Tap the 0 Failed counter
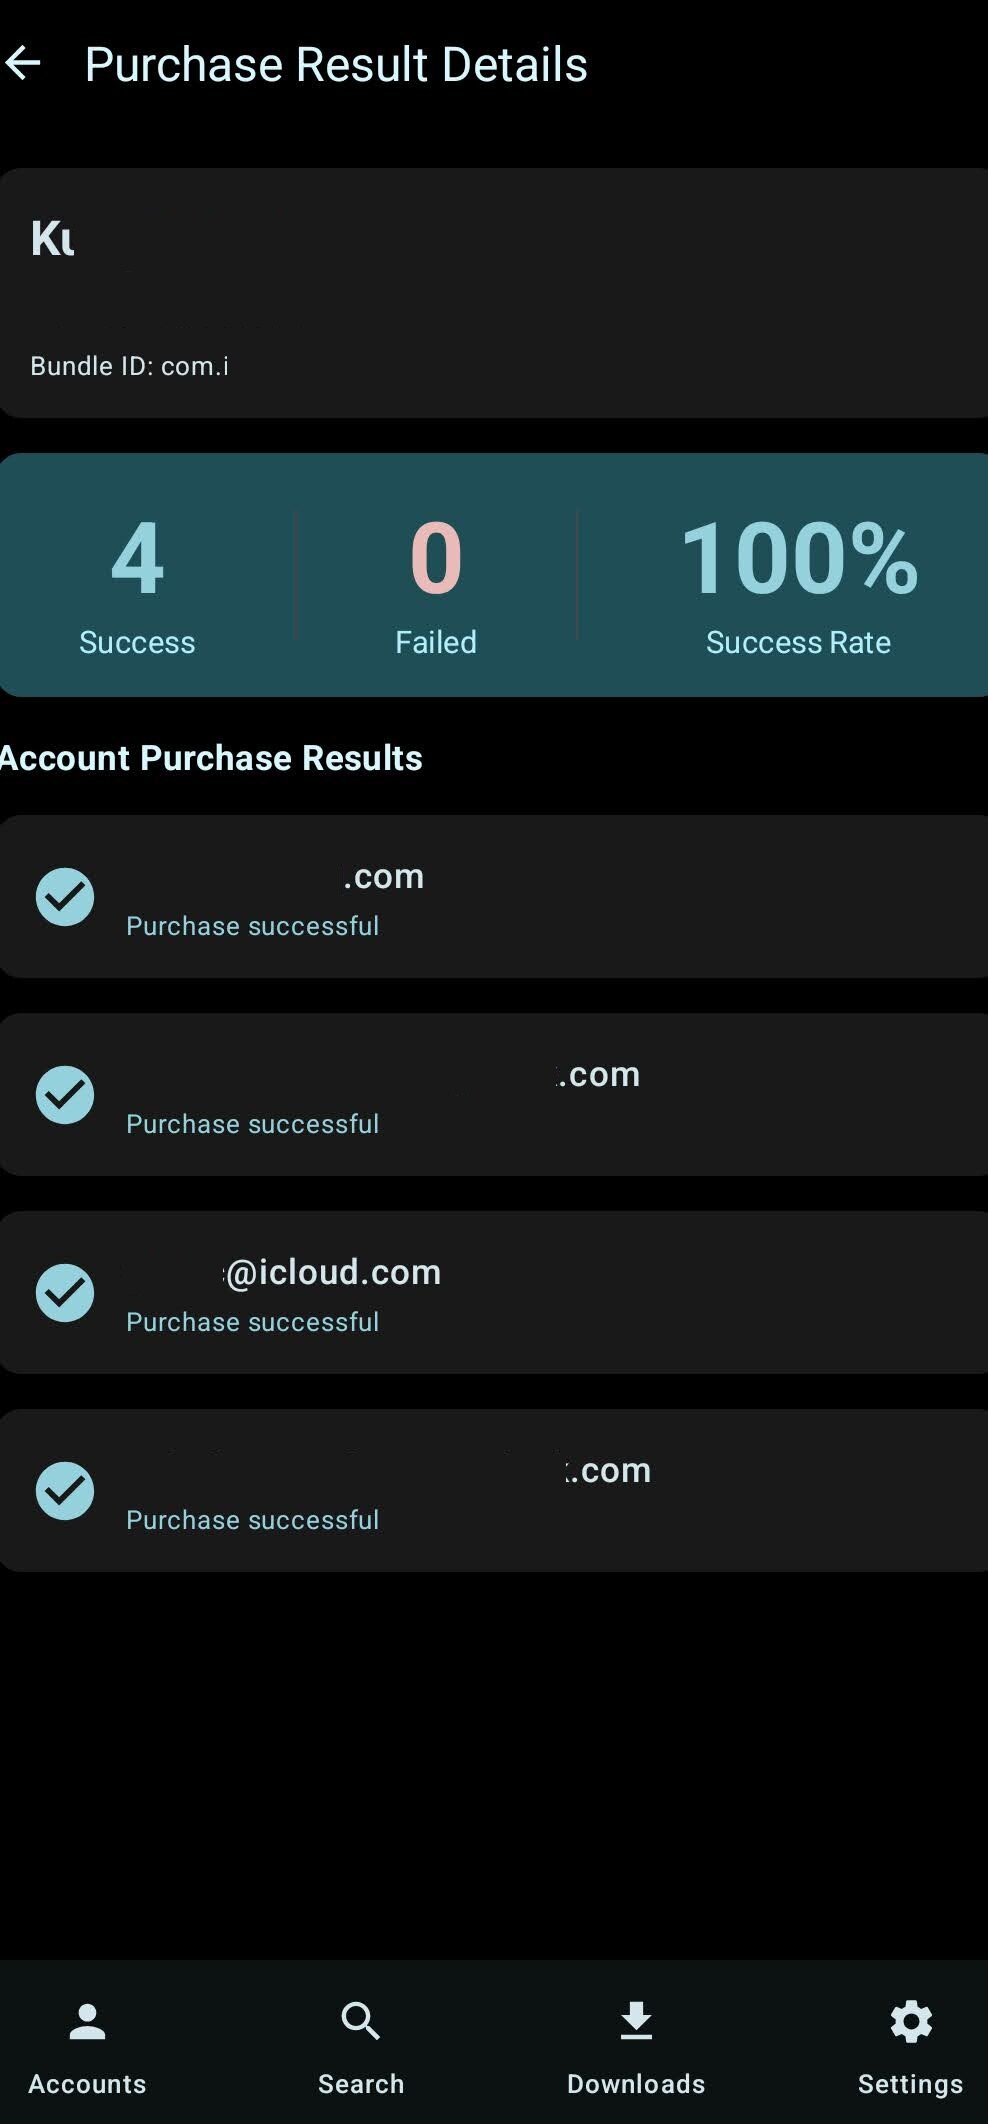The height and width of the screenshot is (2124, 988). pos(436,559)
